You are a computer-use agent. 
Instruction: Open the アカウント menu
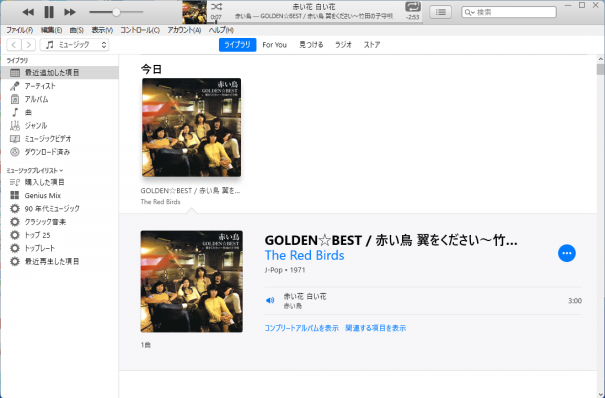184,30
